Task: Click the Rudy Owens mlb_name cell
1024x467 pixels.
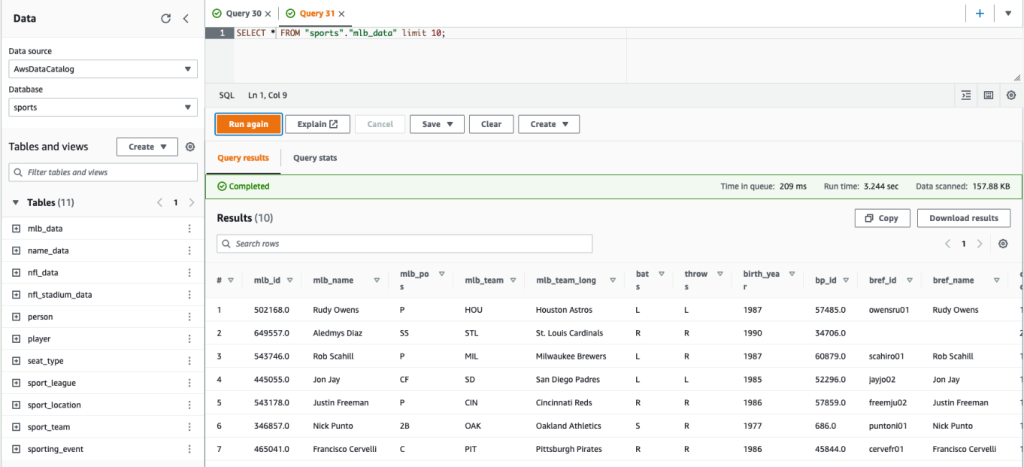Action: 336,310
